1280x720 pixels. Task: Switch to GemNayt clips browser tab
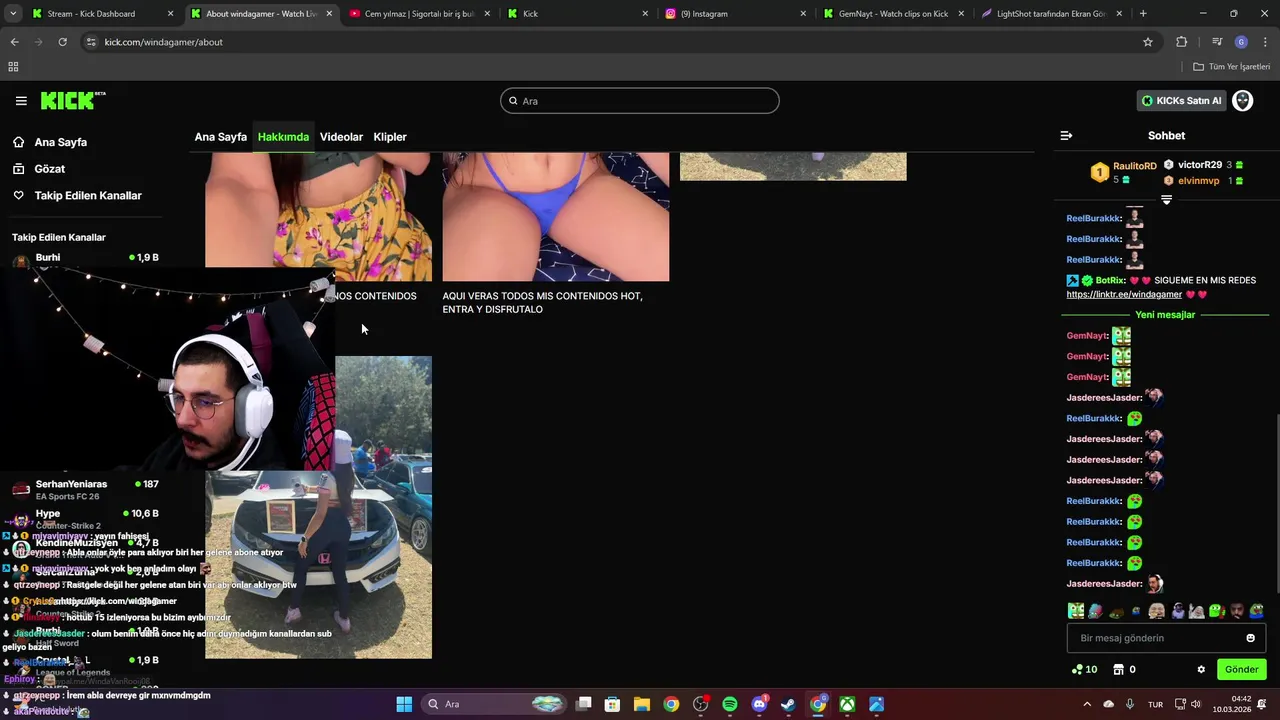coord(893,14)
